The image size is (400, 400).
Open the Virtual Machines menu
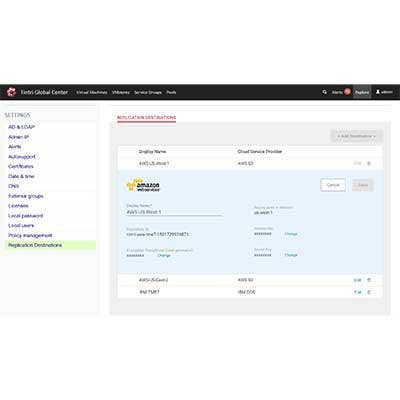coord(92,92)
